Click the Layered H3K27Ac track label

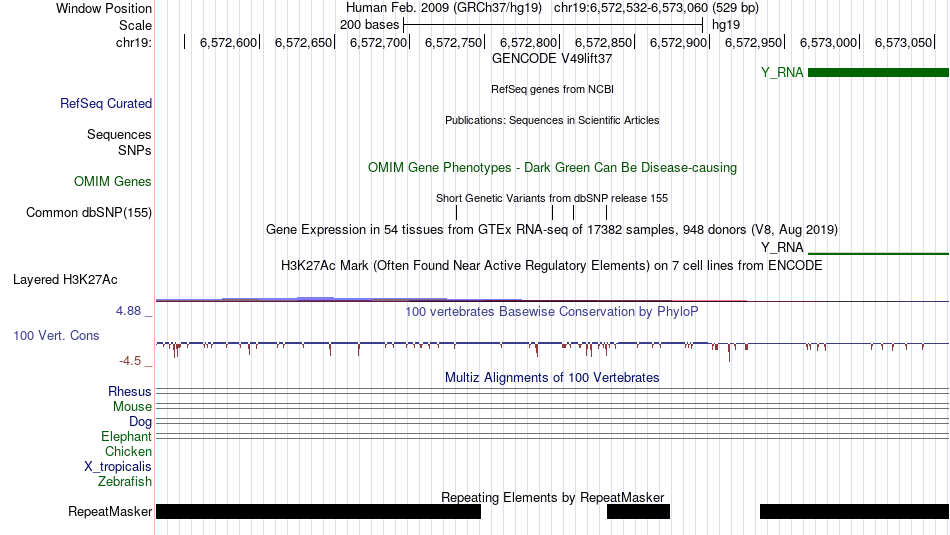tap(65, 279)
